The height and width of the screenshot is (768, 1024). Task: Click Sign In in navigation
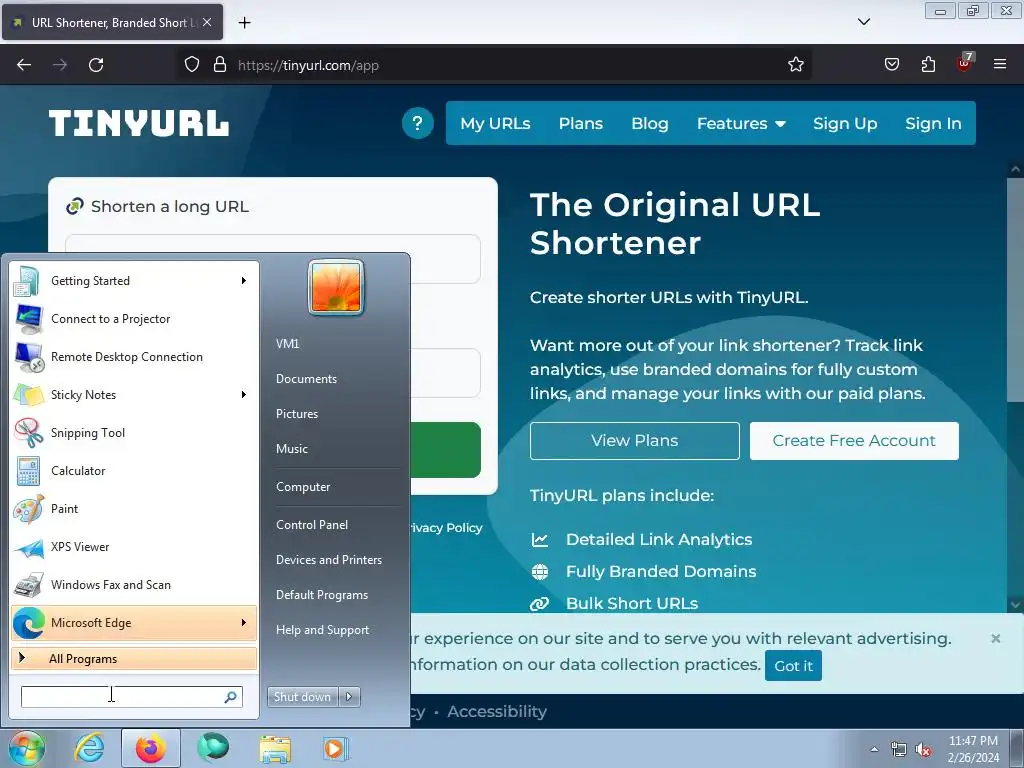pyautogui.click(x=933, y=123)
